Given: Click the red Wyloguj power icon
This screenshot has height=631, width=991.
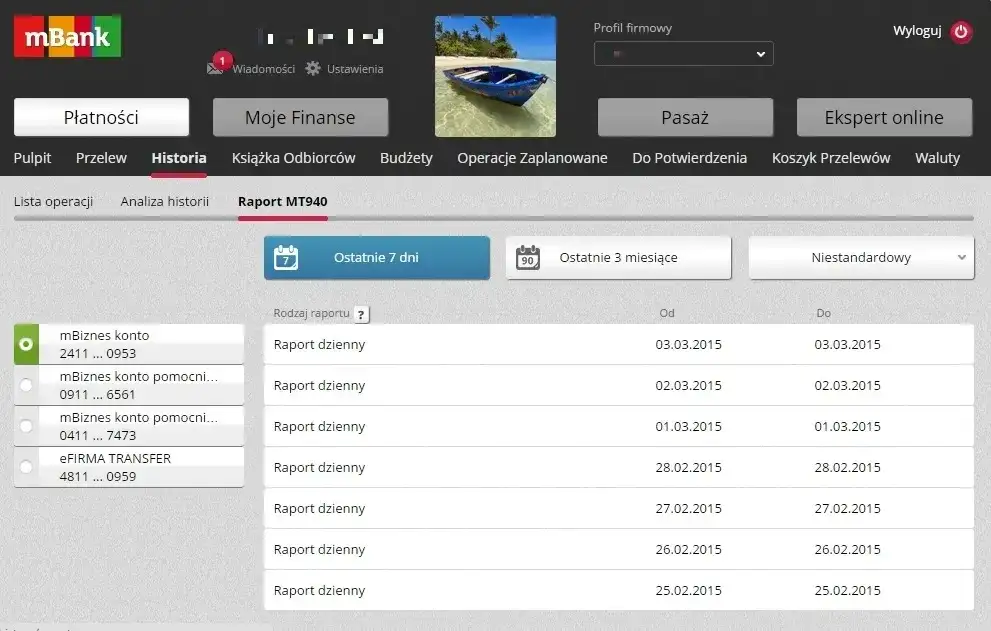Looking at the screenshot, I should point(961,32).
